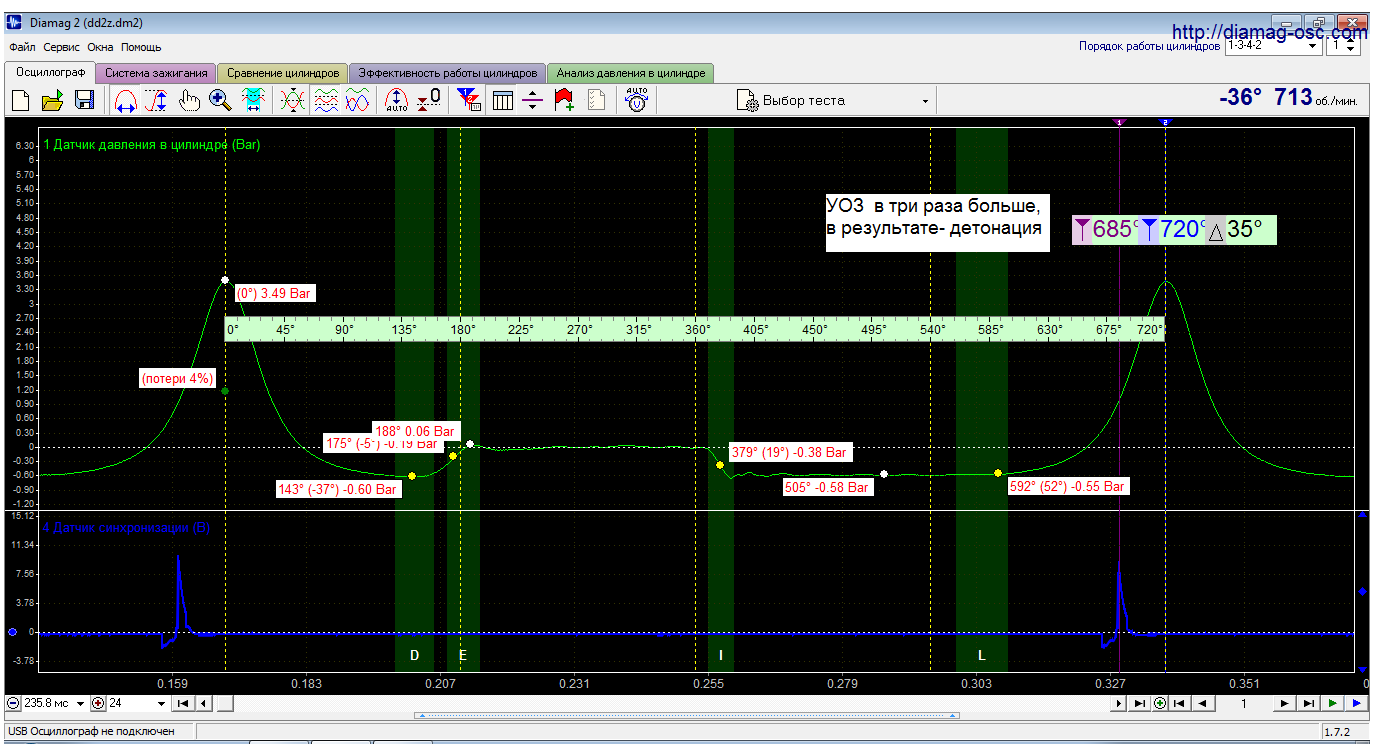Click the zero-level reset icon
This screenshot has height=744, width=1382.
[x=429, y=100]
